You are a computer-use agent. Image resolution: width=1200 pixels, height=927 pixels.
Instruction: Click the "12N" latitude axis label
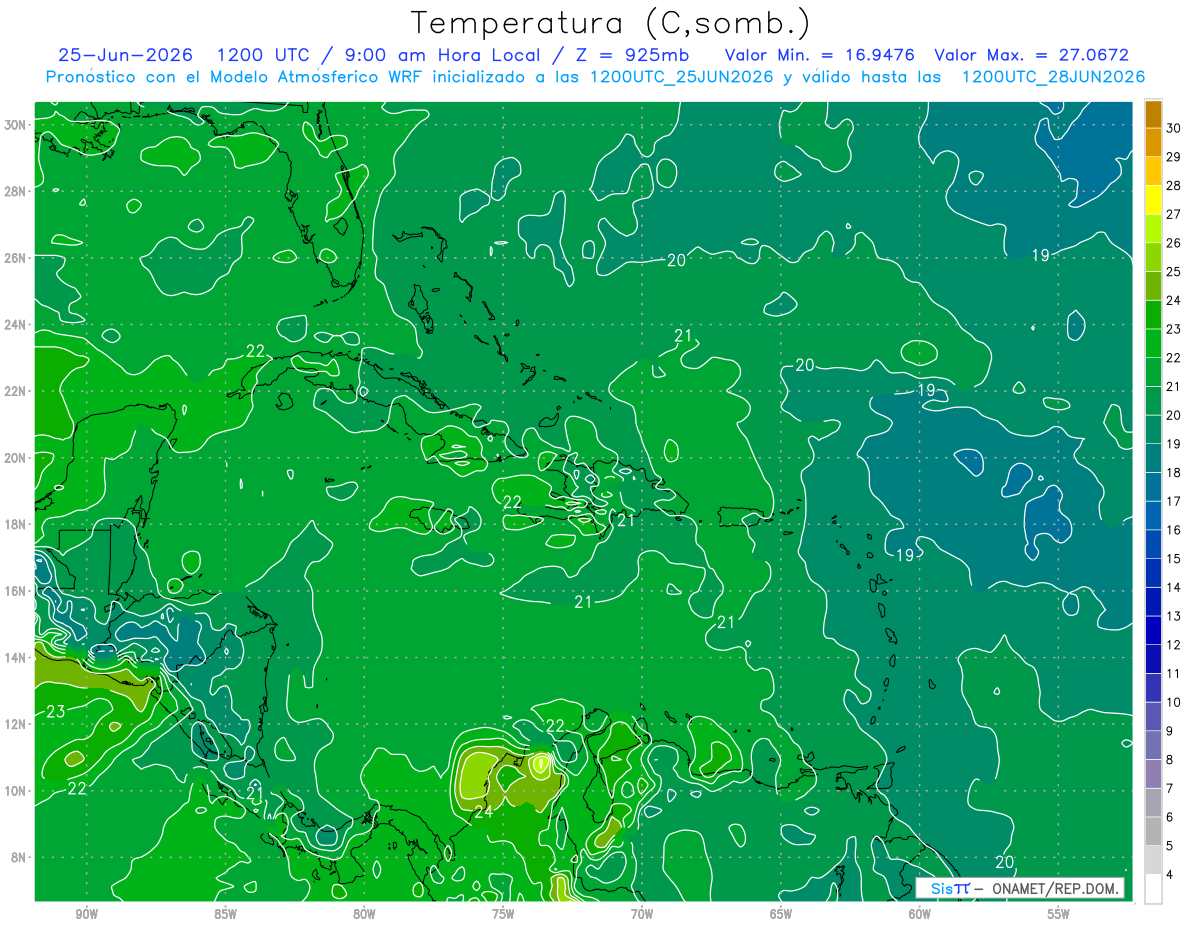point(16,724)
